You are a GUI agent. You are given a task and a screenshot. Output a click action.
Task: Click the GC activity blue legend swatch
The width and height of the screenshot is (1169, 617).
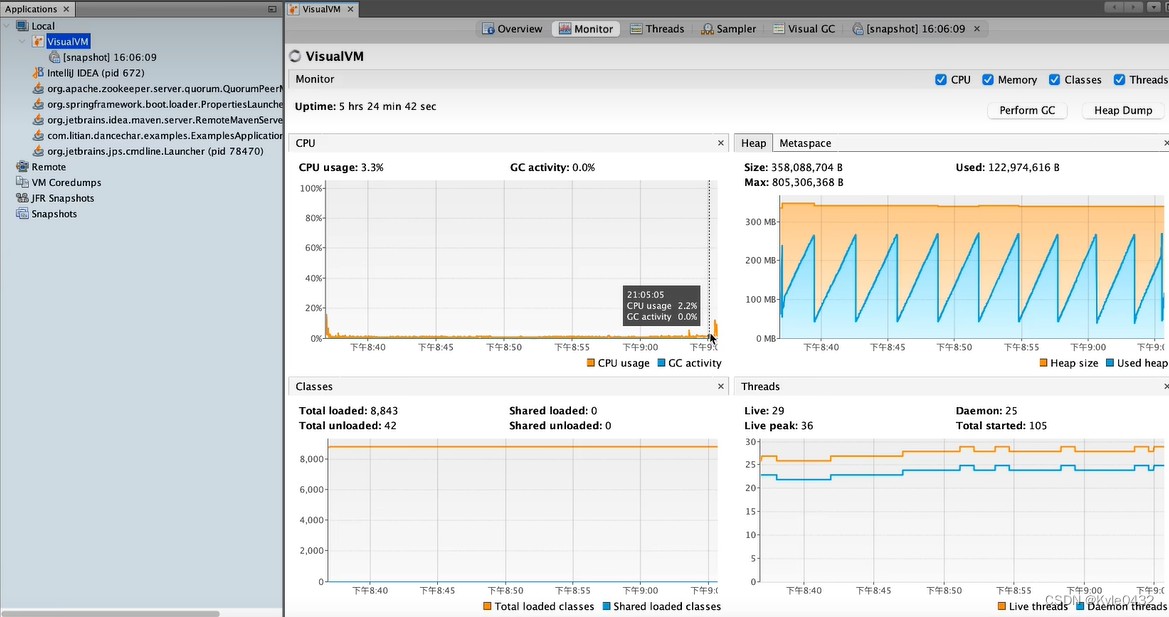tap(661, 363)
